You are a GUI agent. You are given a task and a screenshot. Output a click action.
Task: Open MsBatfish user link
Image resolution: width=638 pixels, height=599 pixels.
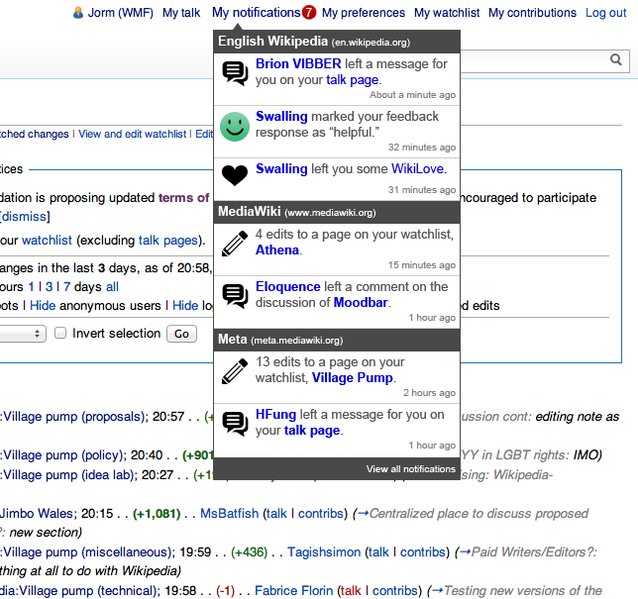[x=229, y=514]
